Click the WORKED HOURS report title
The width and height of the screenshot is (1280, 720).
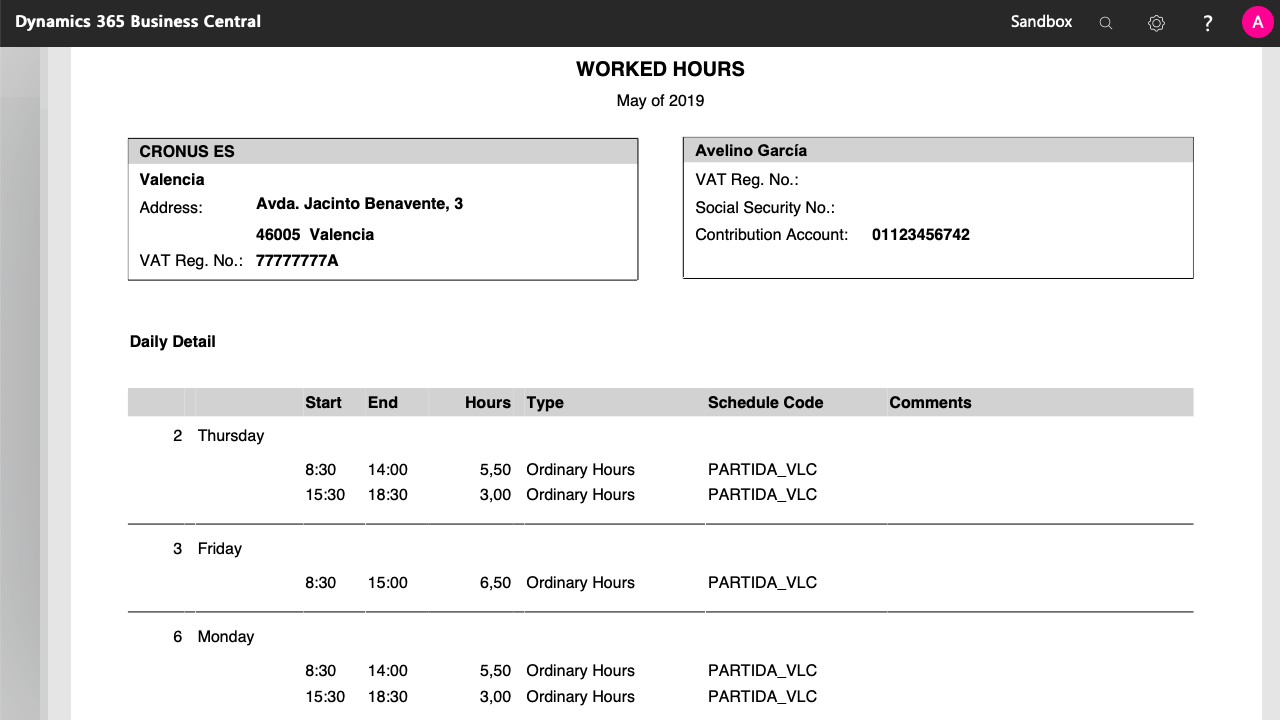(x=660, y=69)
